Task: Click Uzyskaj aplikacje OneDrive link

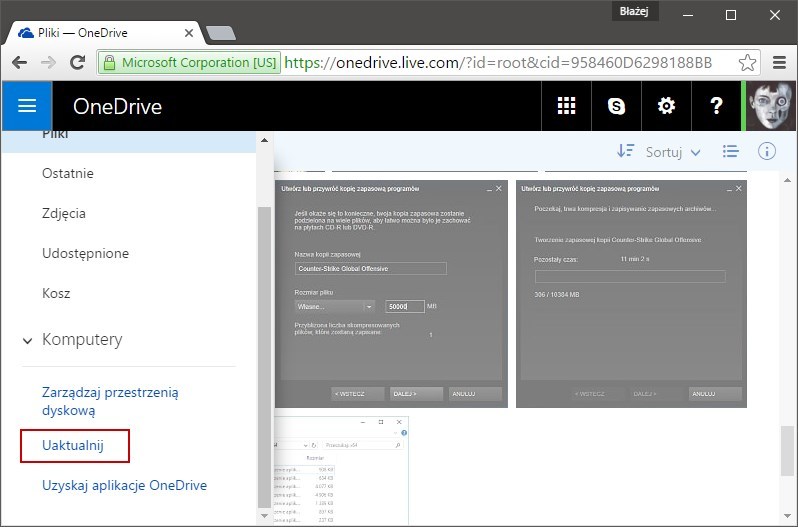Action: pyautogui.click(x=124, y=485)
